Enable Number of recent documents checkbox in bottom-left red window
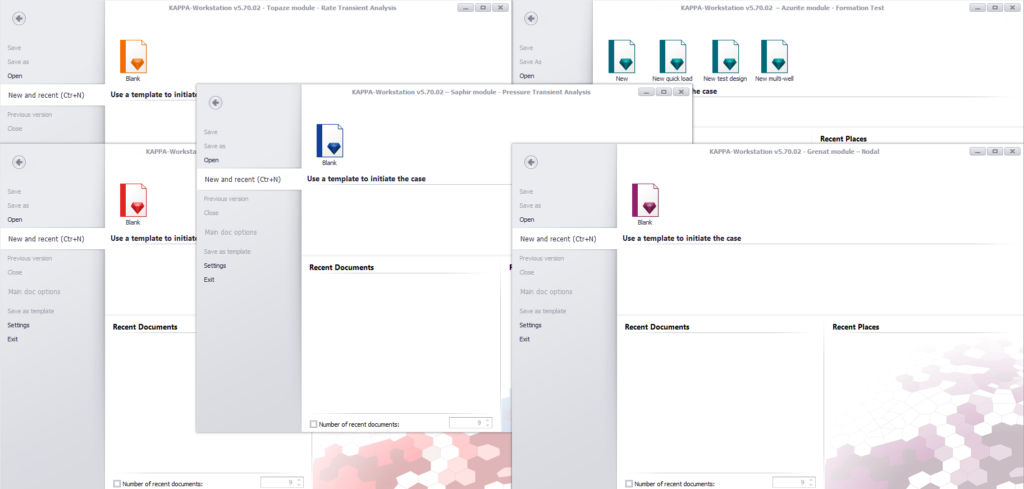1024x489 pixels. (x=117, y=484)
